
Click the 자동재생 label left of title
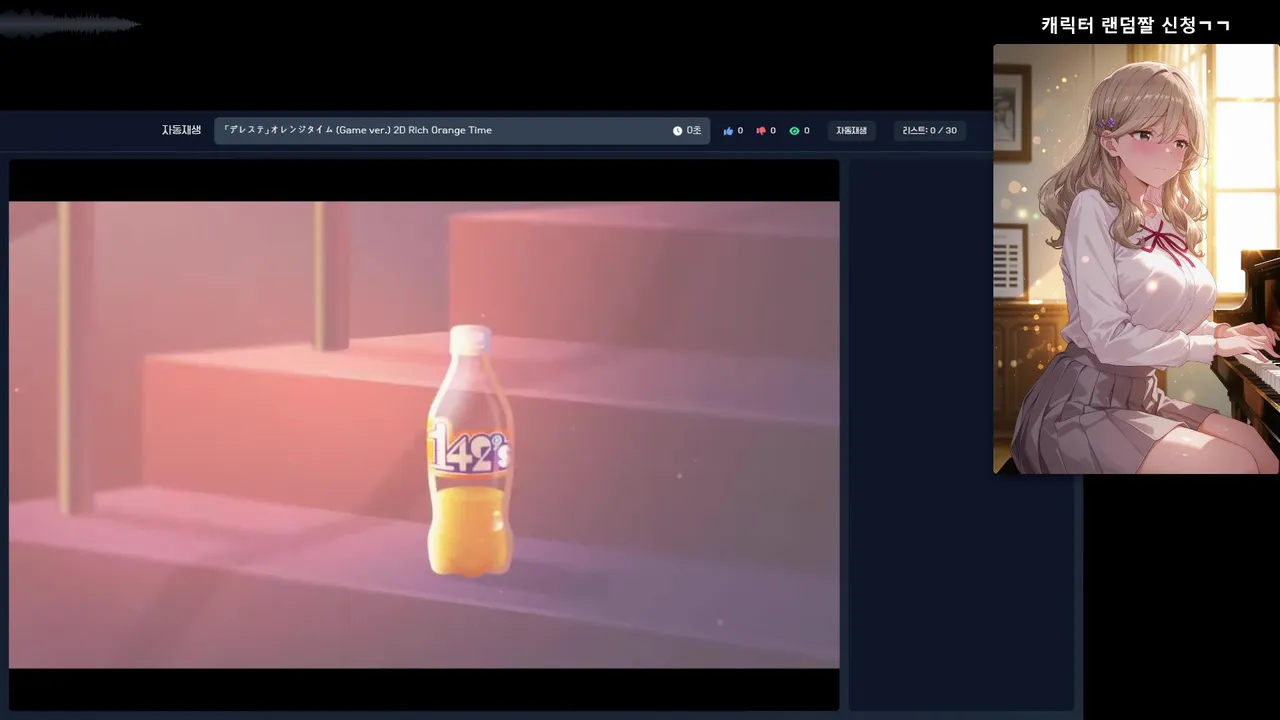[181, 130]
